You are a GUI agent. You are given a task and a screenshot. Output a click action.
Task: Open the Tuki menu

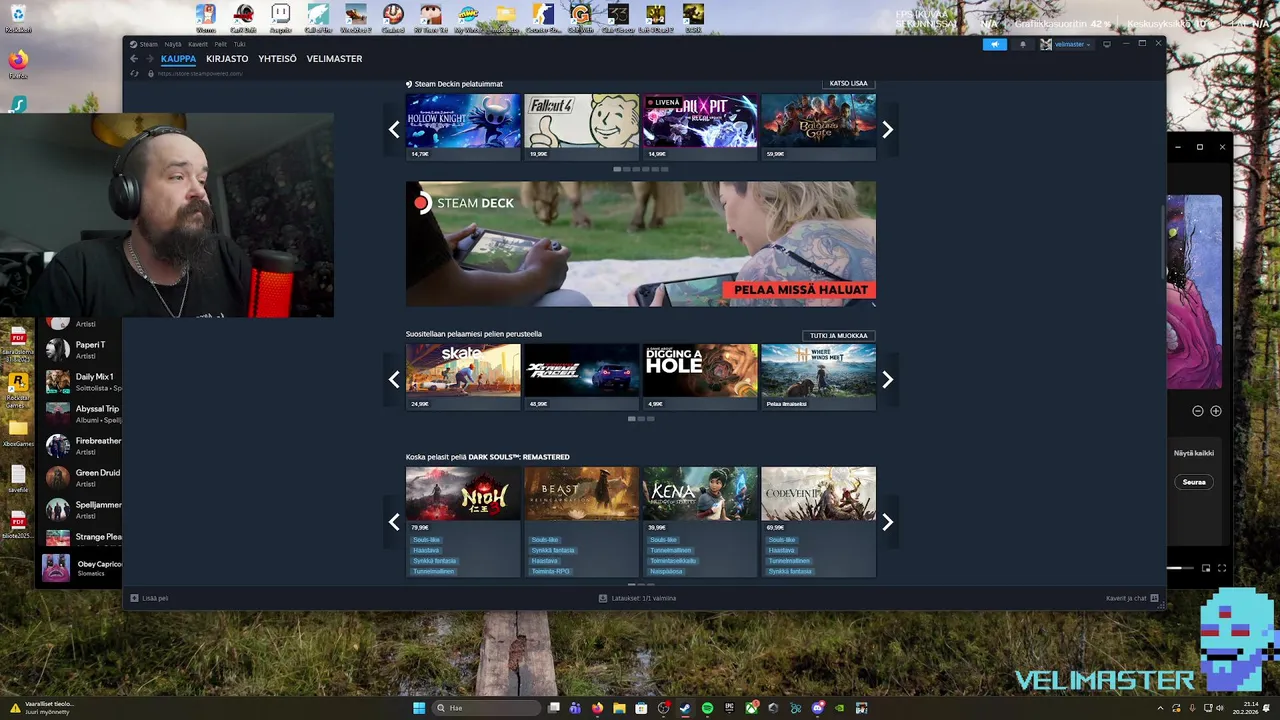(239, 44)
